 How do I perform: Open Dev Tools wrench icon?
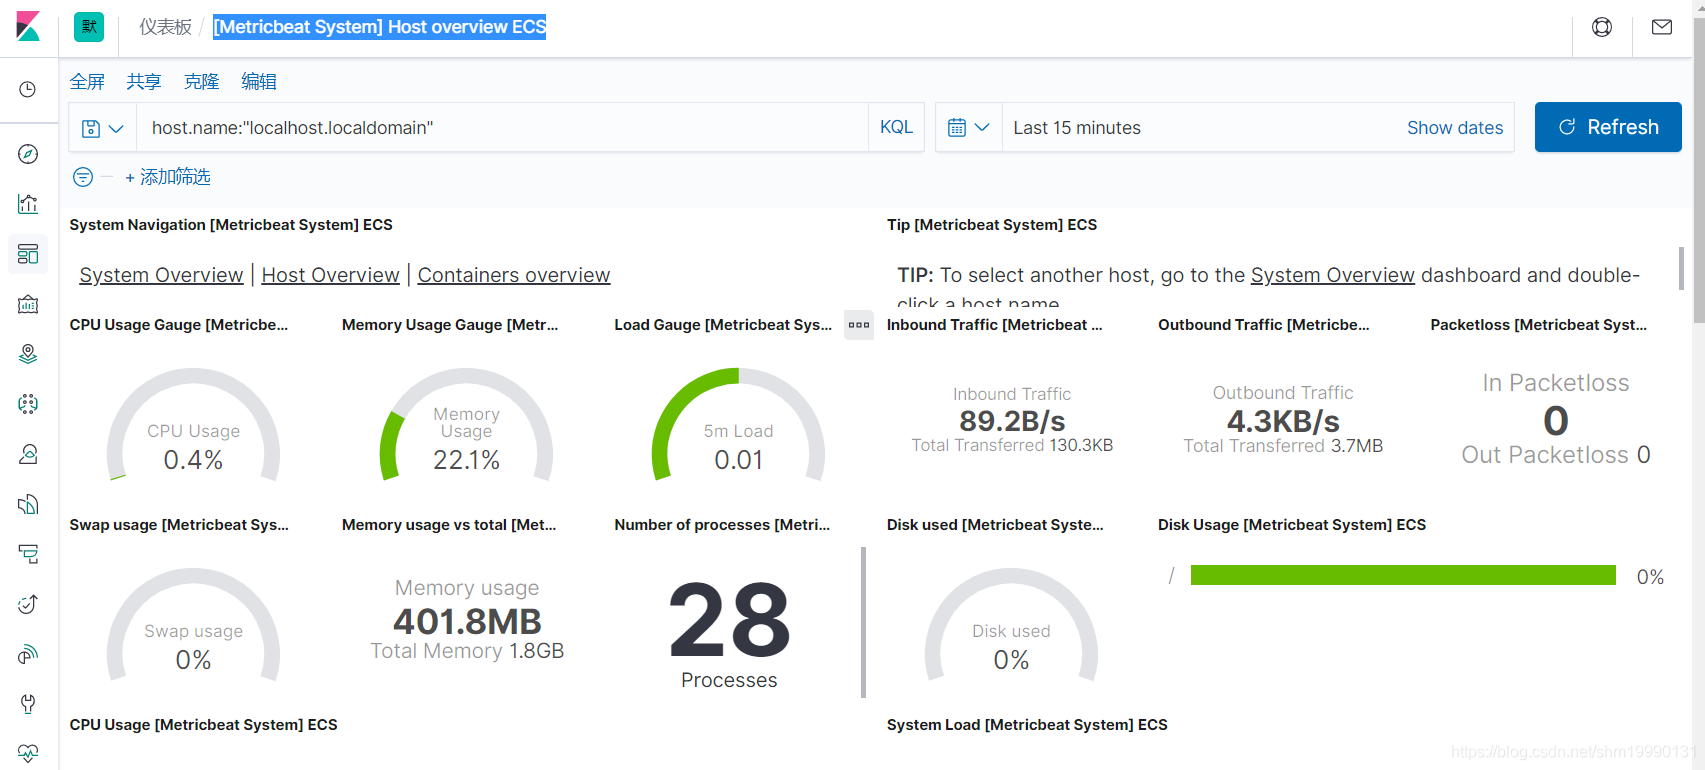[28, 704]
